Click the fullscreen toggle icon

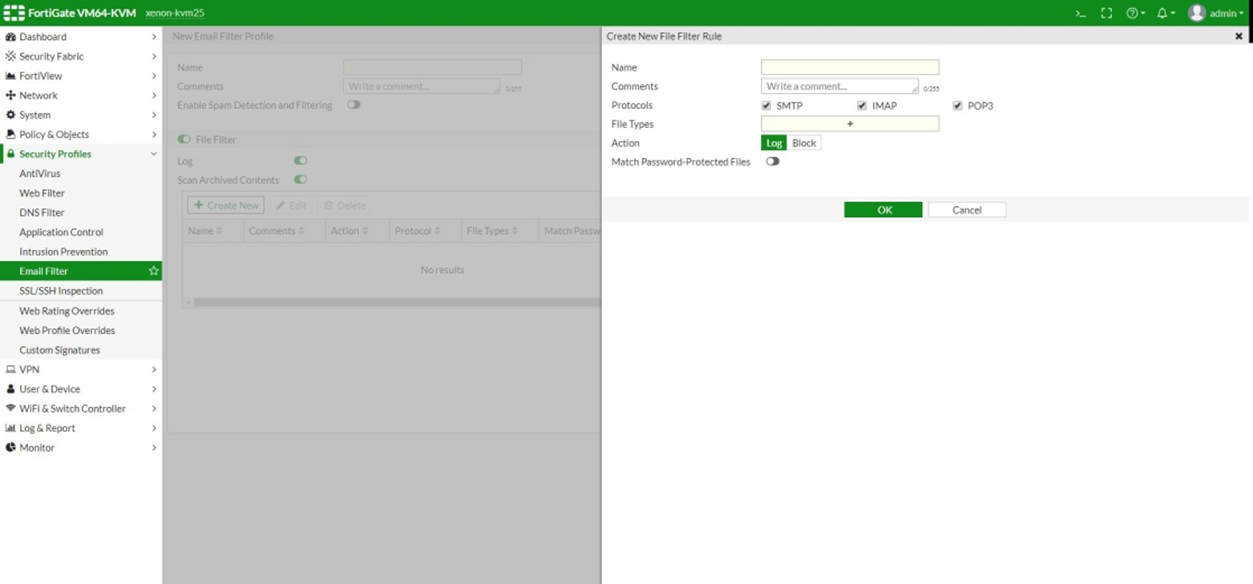[1106, 13]
